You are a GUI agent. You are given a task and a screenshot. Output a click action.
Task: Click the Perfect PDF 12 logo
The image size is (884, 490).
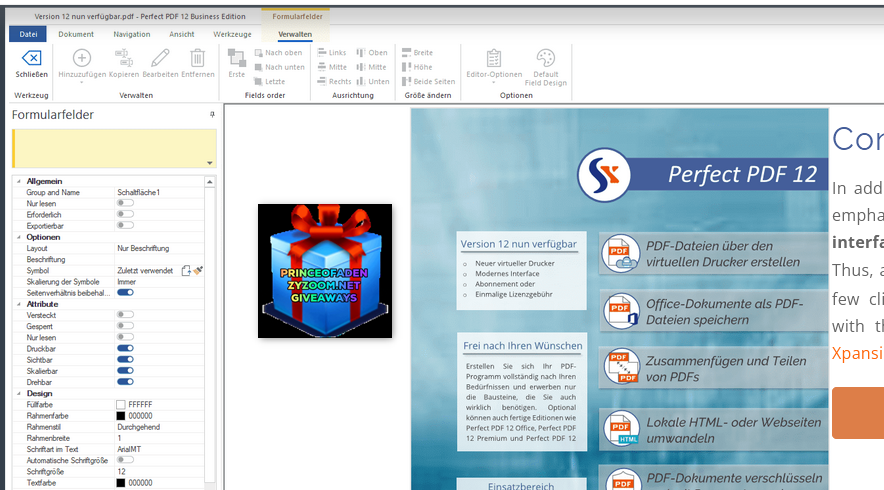coord(604,175)
